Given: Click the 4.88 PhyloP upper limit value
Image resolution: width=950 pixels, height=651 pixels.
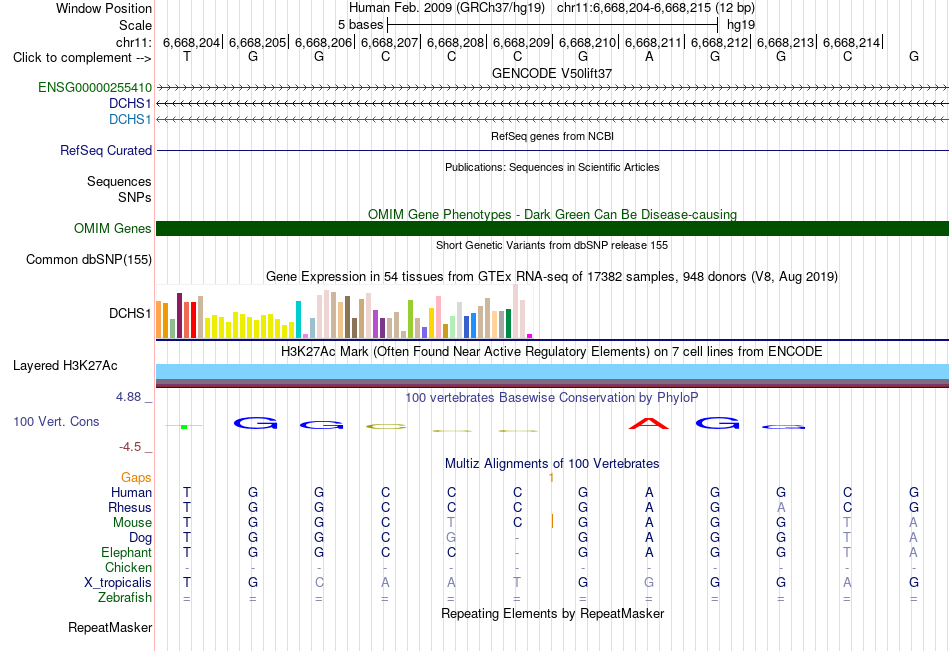Looking at the screenshot, I should (128, 397).
